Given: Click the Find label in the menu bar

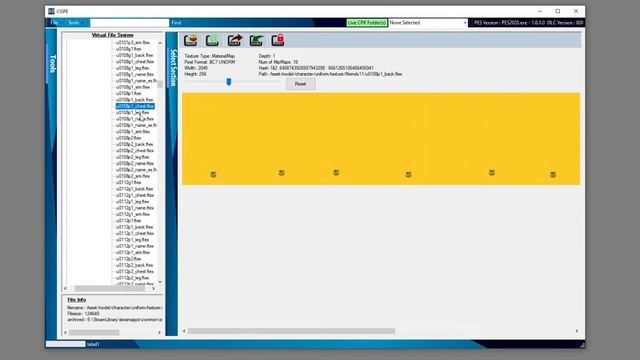Looking at the screenshot, I should click(x=176, y=22).
